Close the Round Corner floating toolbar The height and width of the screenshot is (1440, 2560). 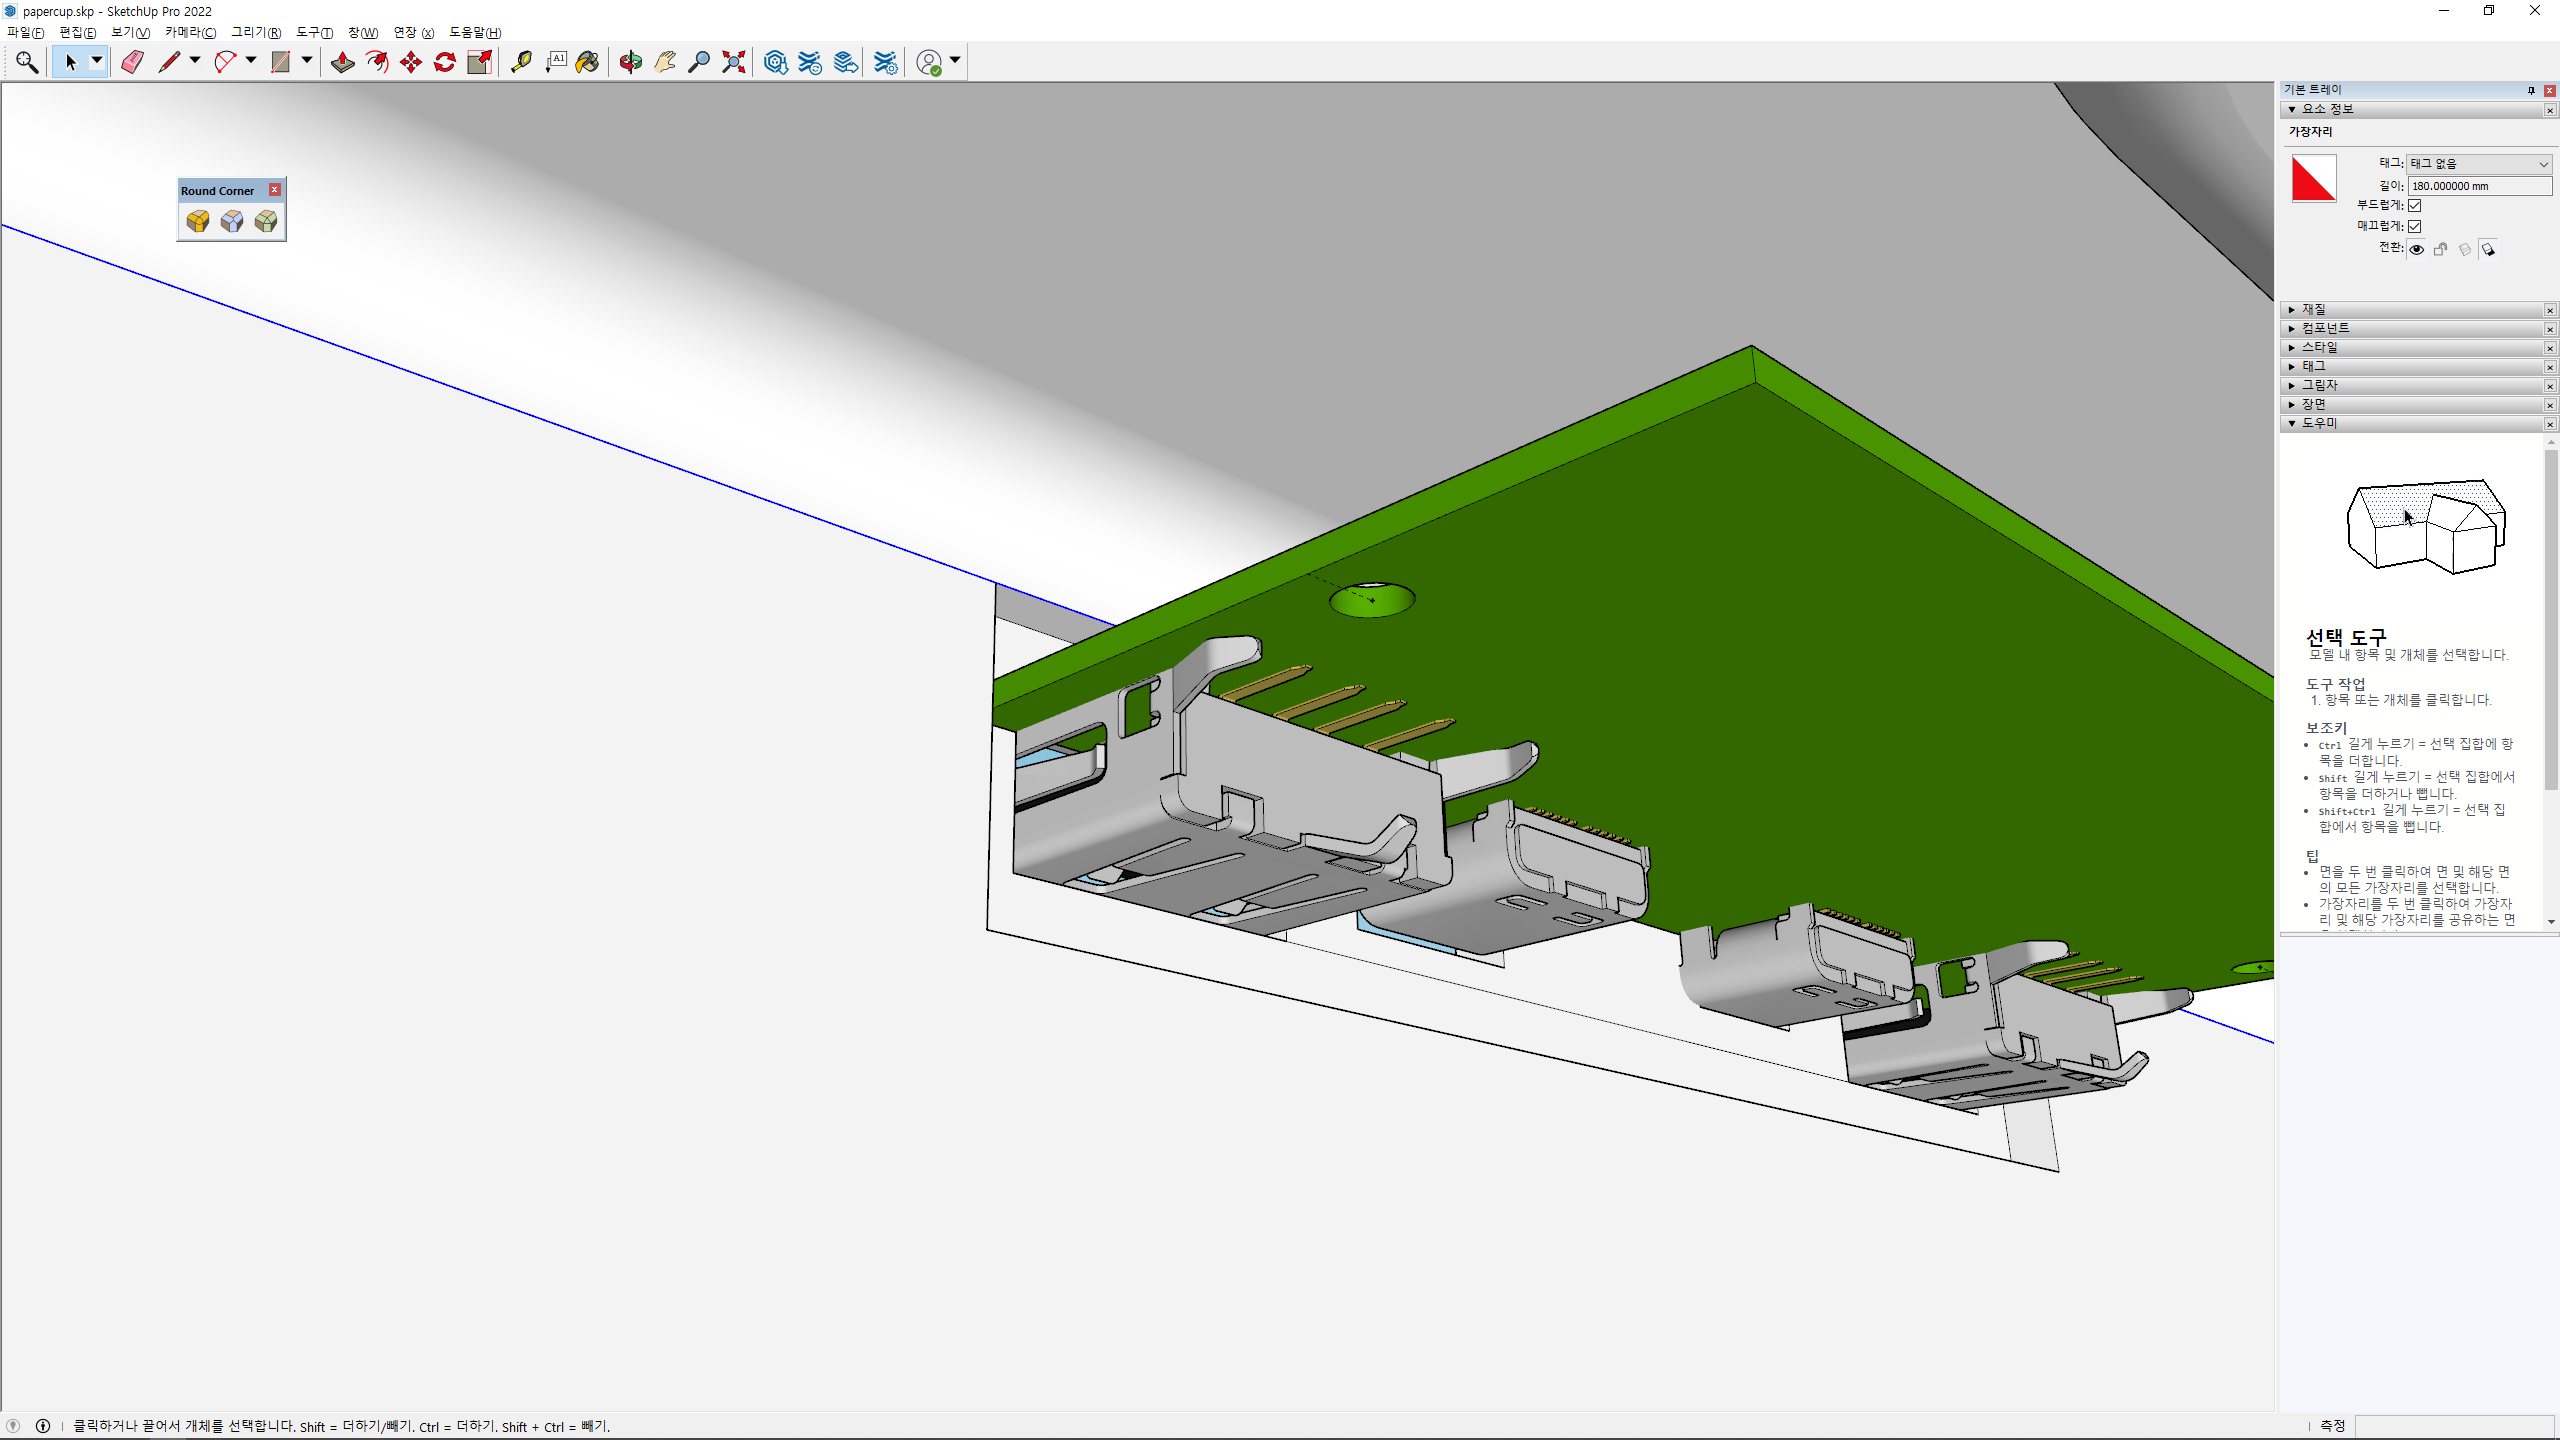275,190
